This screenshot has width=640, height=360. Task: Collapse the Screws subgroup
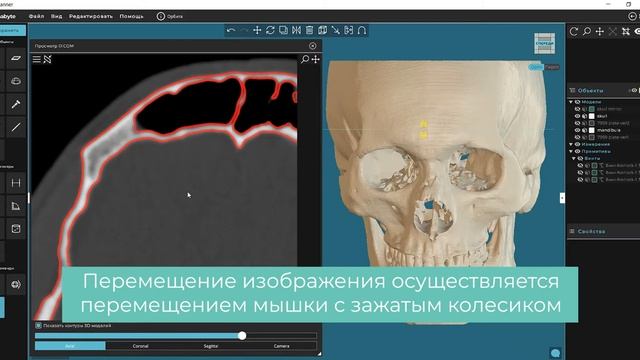click(574, 158)
